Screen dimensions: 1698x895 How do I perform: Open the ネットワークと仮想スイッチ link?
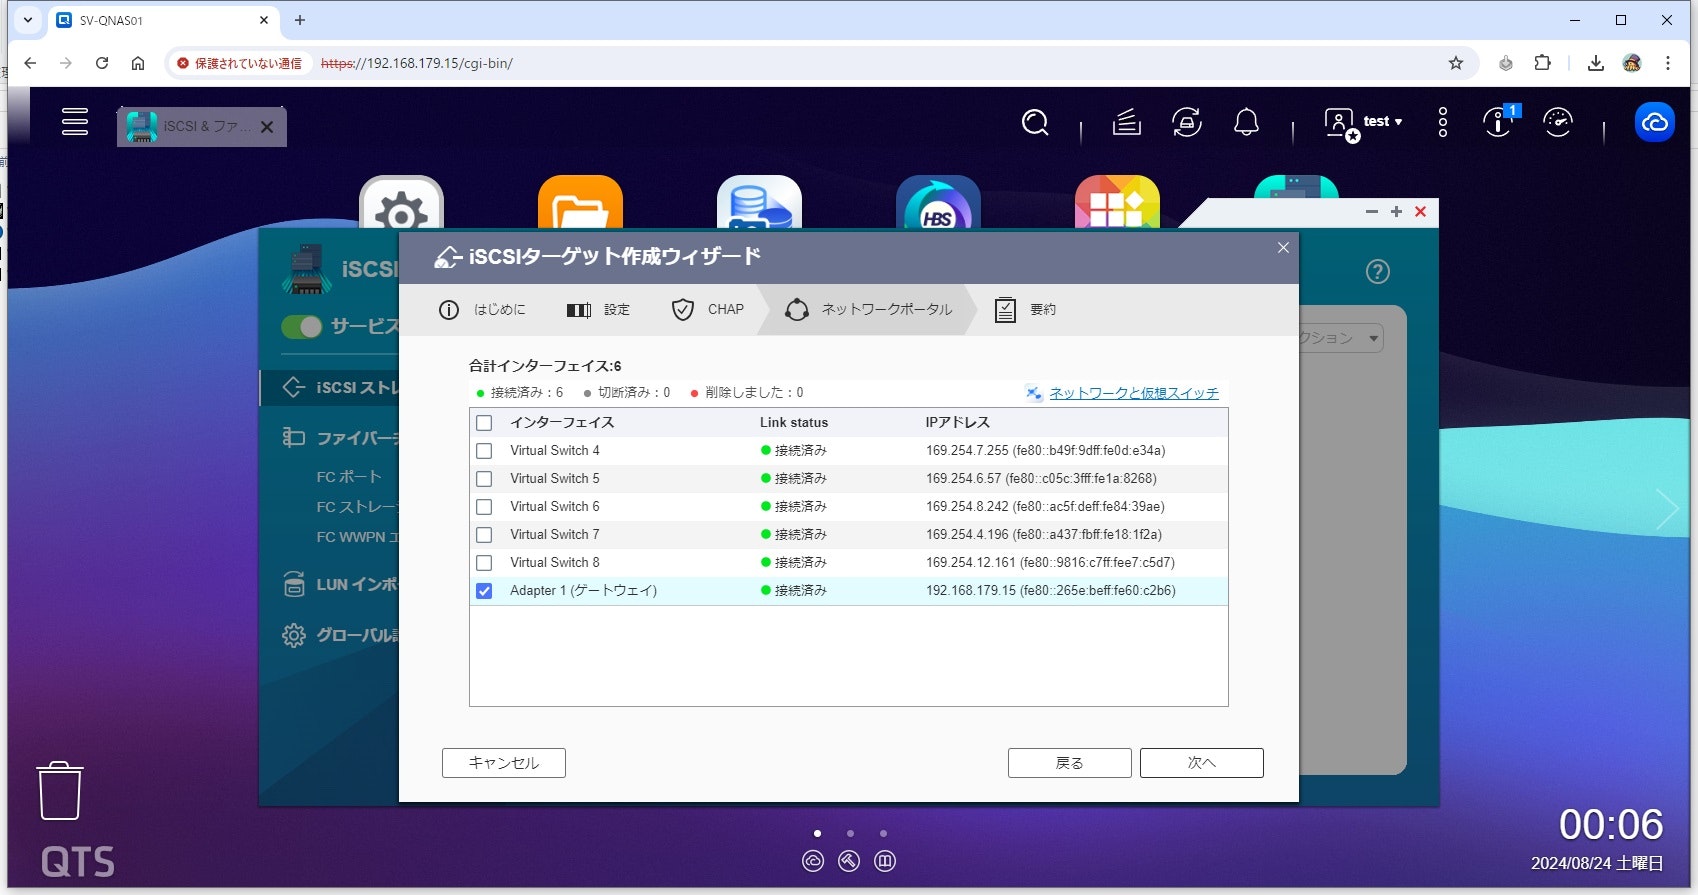(x=1134, y=393)
